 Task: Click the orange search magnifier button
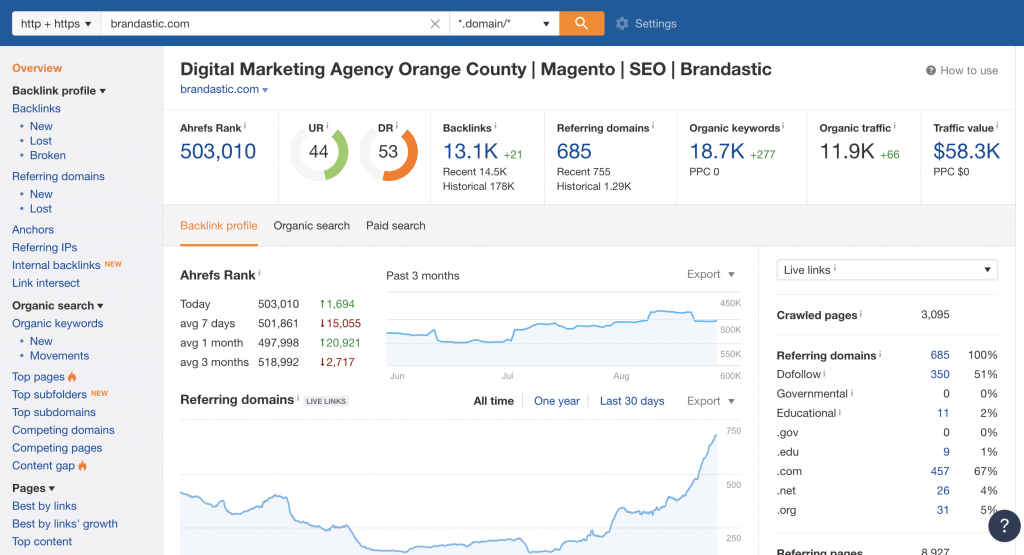pyautogui.click(x=581, y=24)
